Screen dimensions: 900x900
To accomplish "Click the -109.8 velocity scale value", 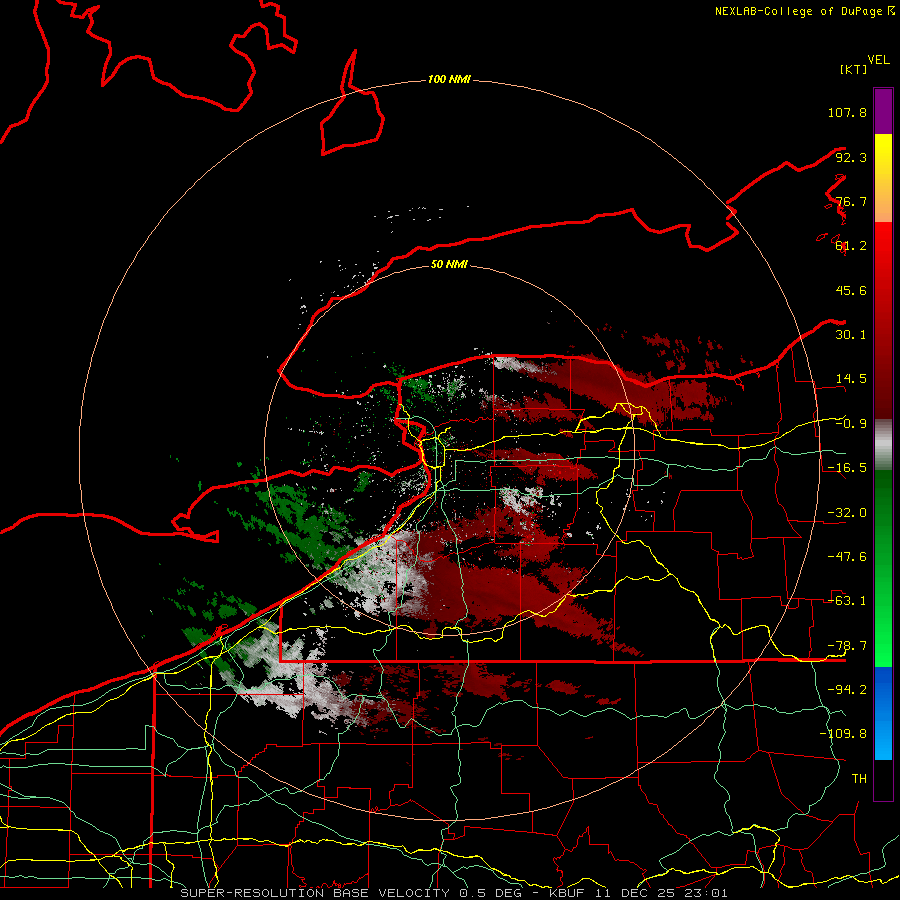I will tap(843, 734).
